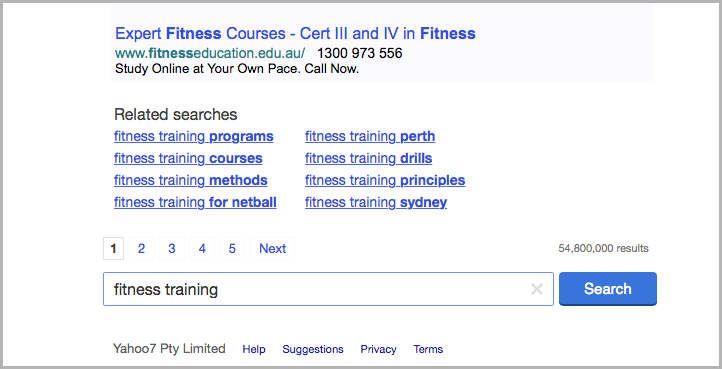722x369 pixels.
Task: Visit the www.fitnesseducation.edu.au URL link
Action: coord(210,53)
